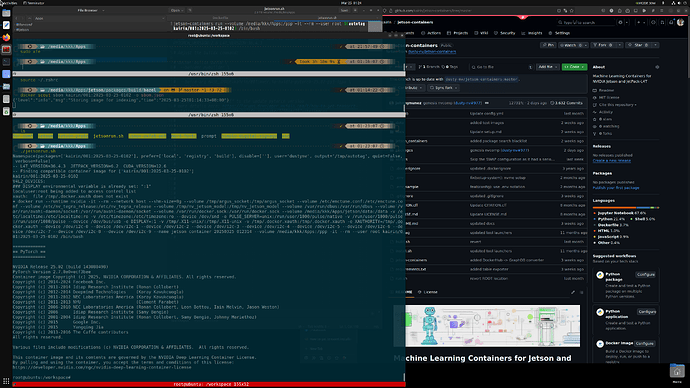Launch the text editor from the dock

coord(6,26)
